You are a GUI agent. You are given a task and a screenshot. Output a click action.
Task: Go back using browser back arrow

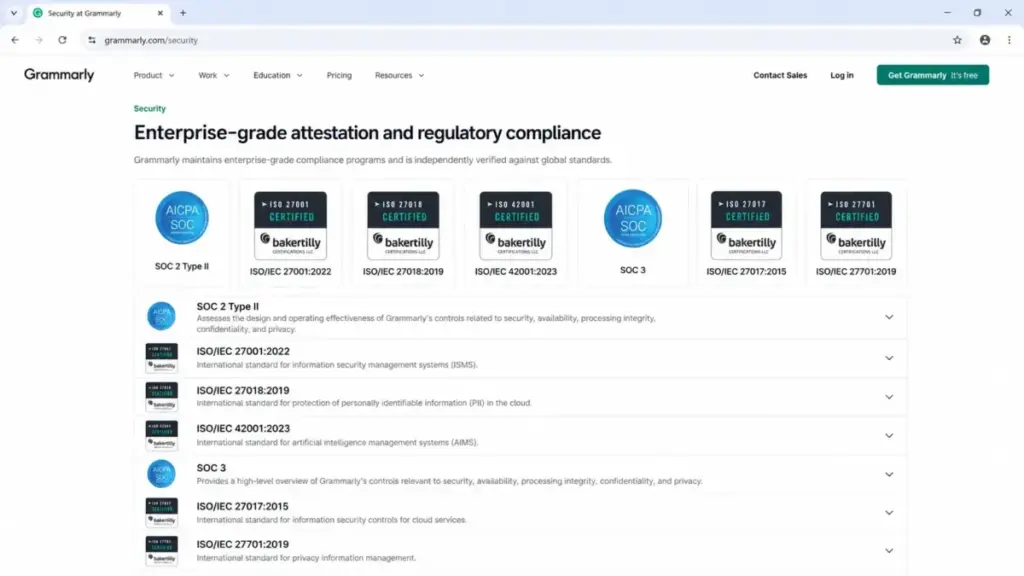[15, 40]
